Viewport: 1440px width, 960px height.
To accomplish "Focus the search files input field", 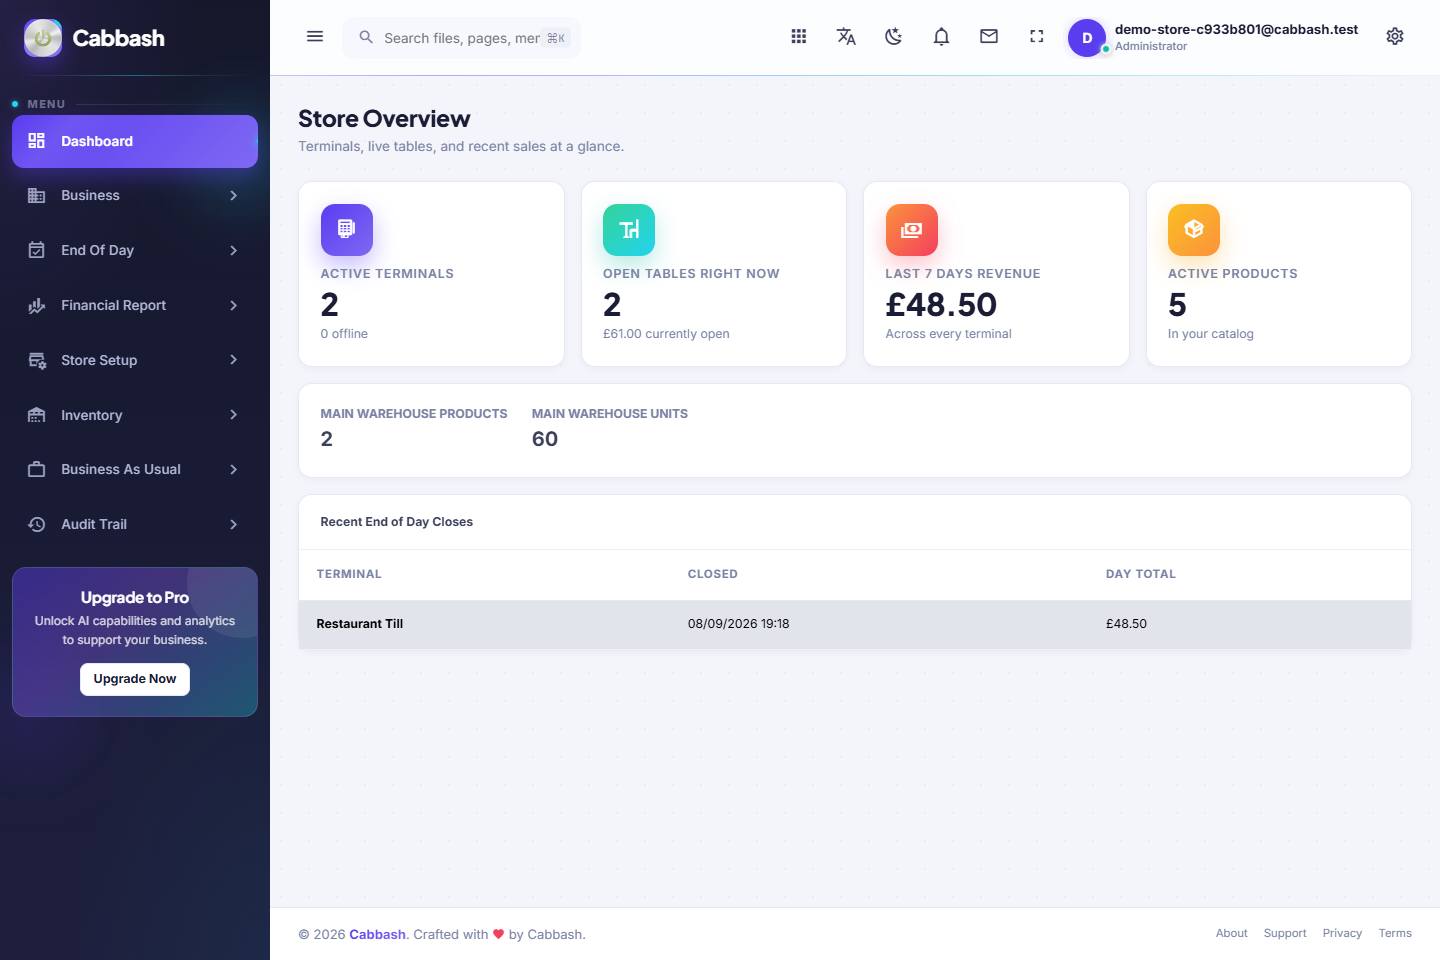I will 462,38.
